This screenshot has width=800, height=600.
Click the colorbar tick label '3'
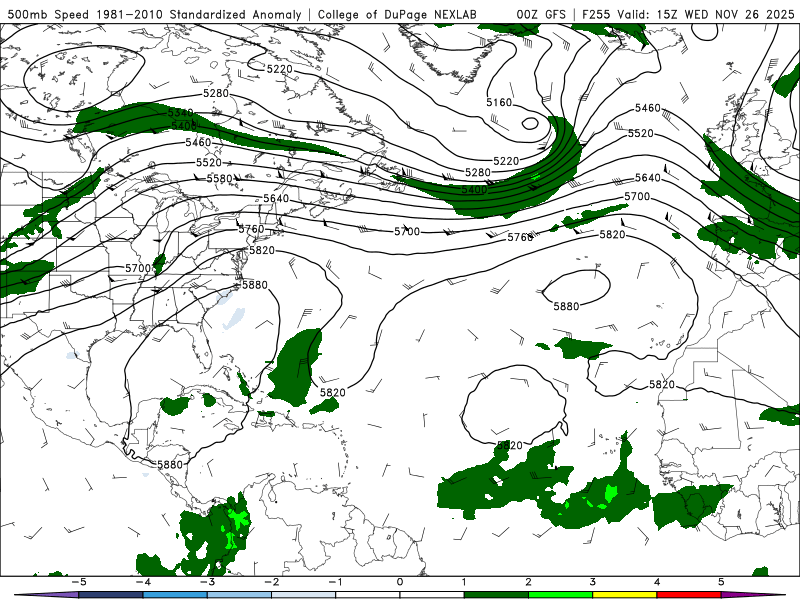(x=592, y=582)
